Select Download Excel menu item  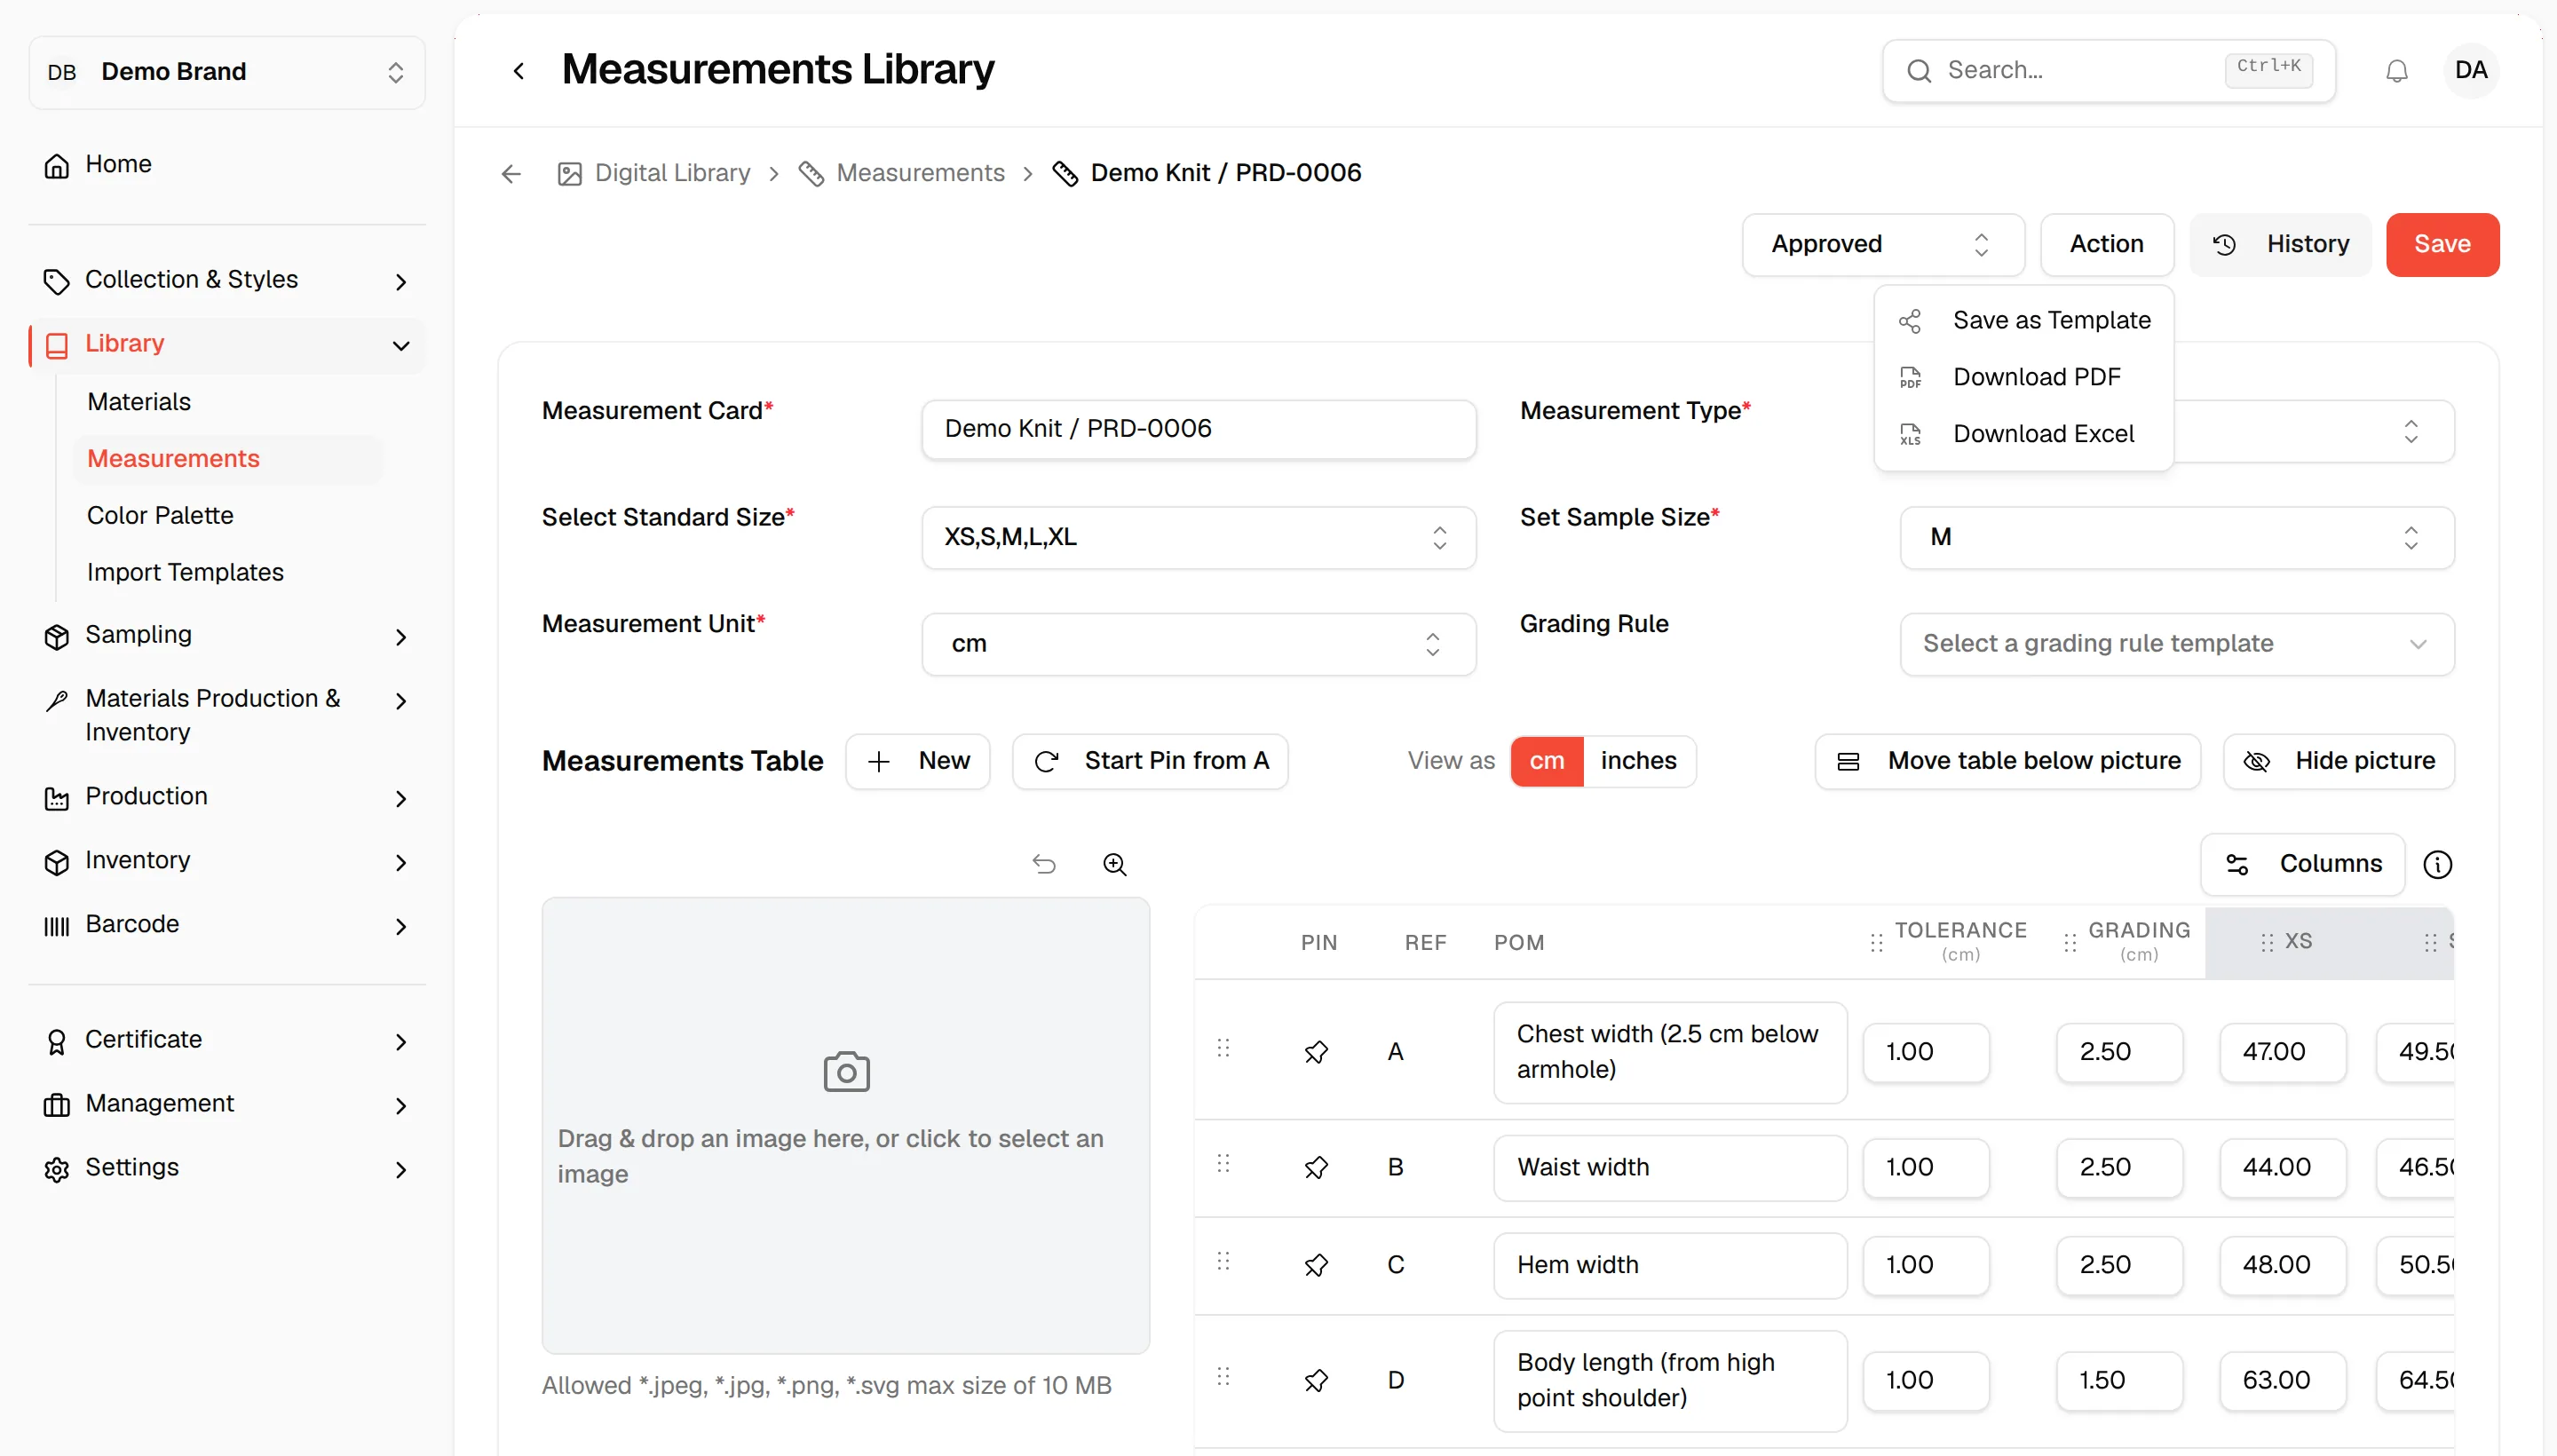[2023, 434]
